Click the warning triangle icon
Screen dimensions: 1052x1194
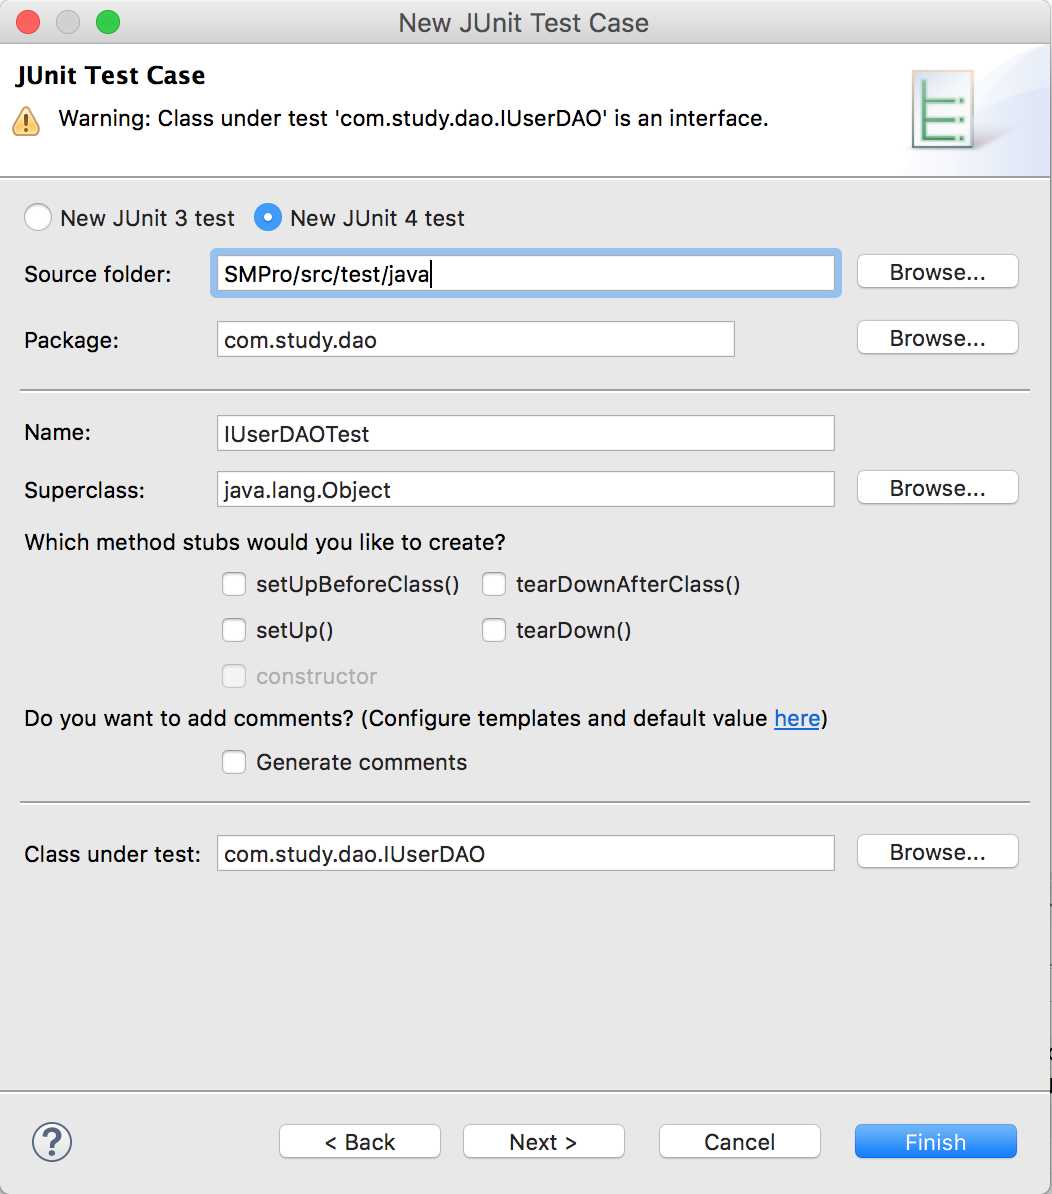click(26, 121)
